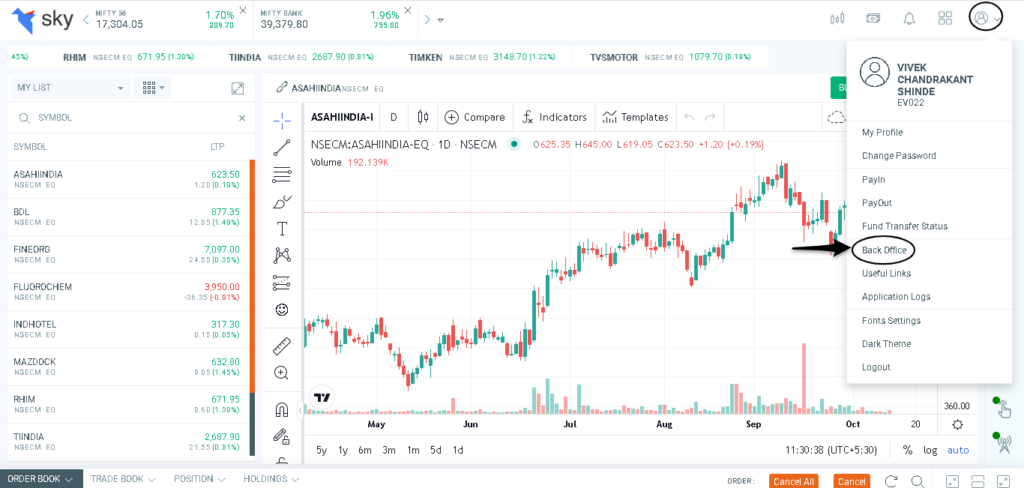Click the Cancel All orders button
The image size is (1024, 488).
(793, 481)
